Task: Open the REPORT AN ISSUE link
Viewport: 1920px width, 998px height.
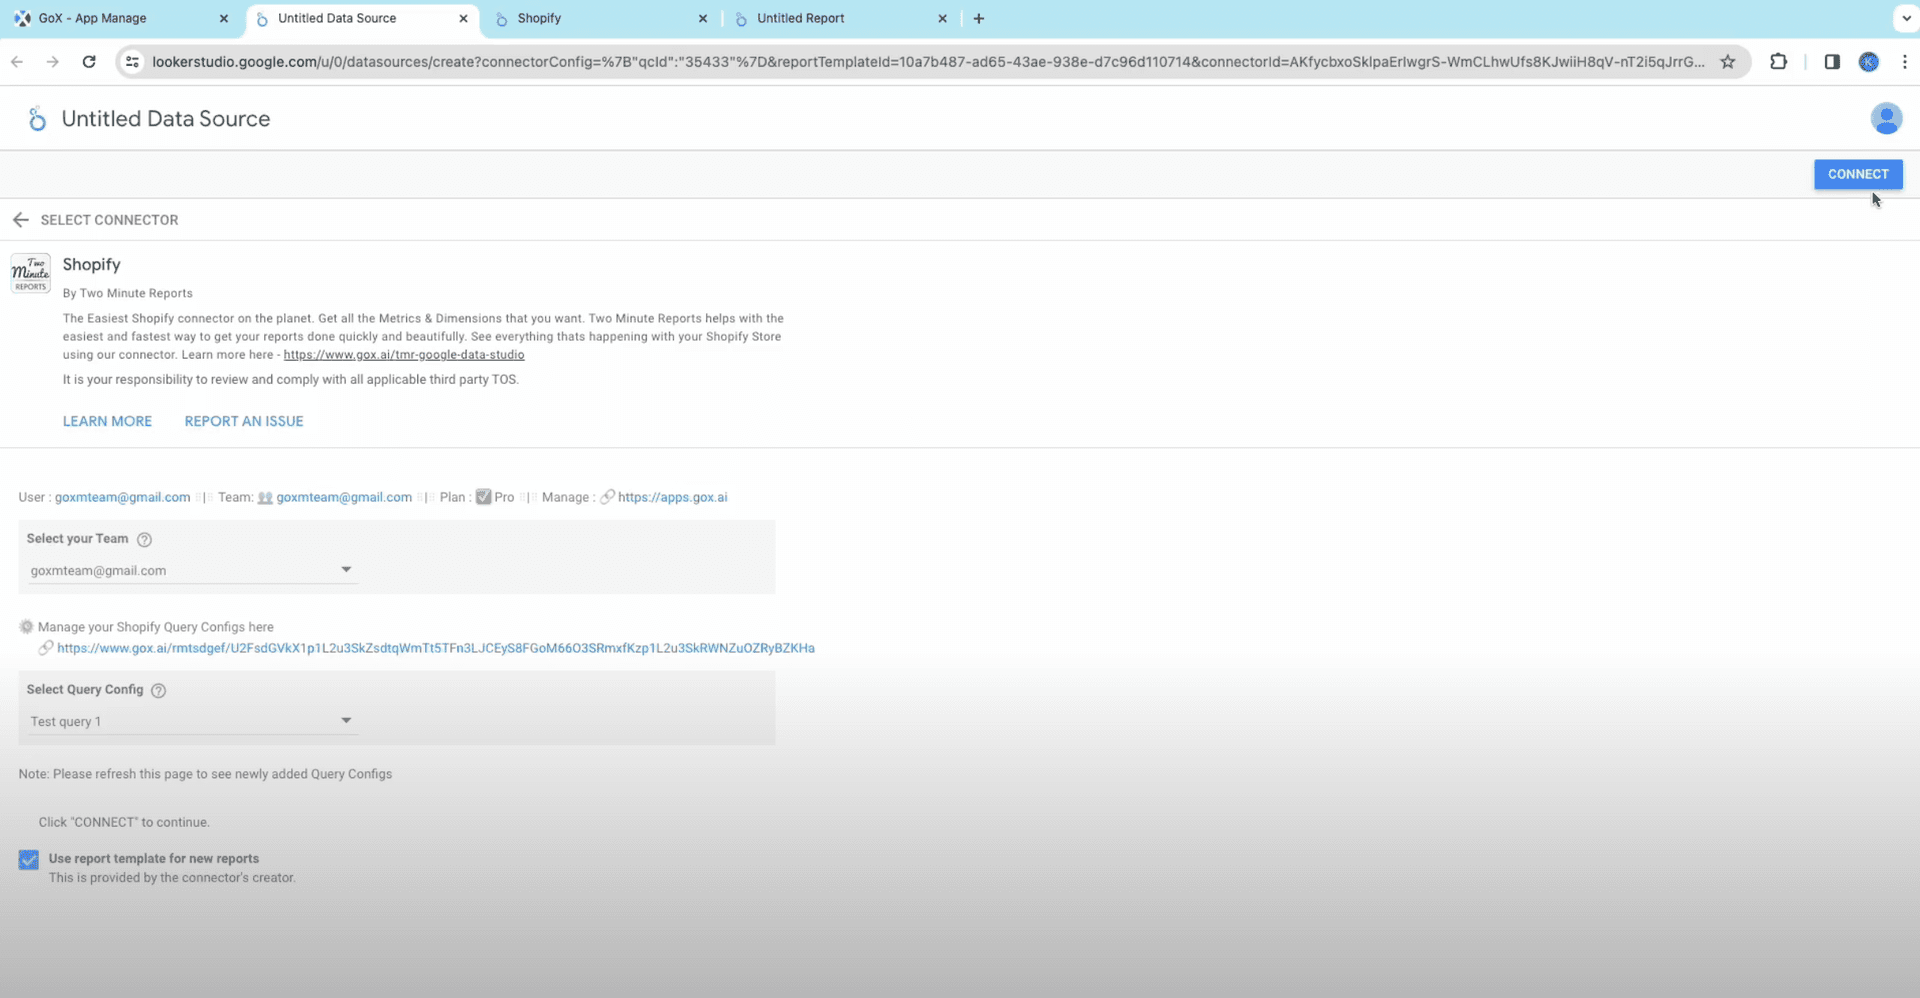Action: pyautogui.click(x=244, y=422)
